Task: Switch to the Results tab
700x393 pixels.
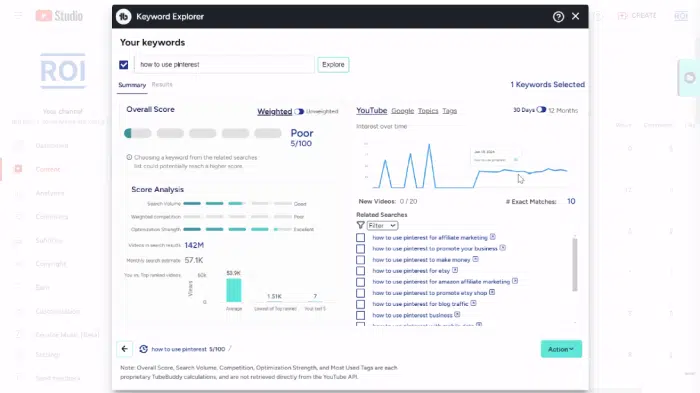Action: point(162,84)
